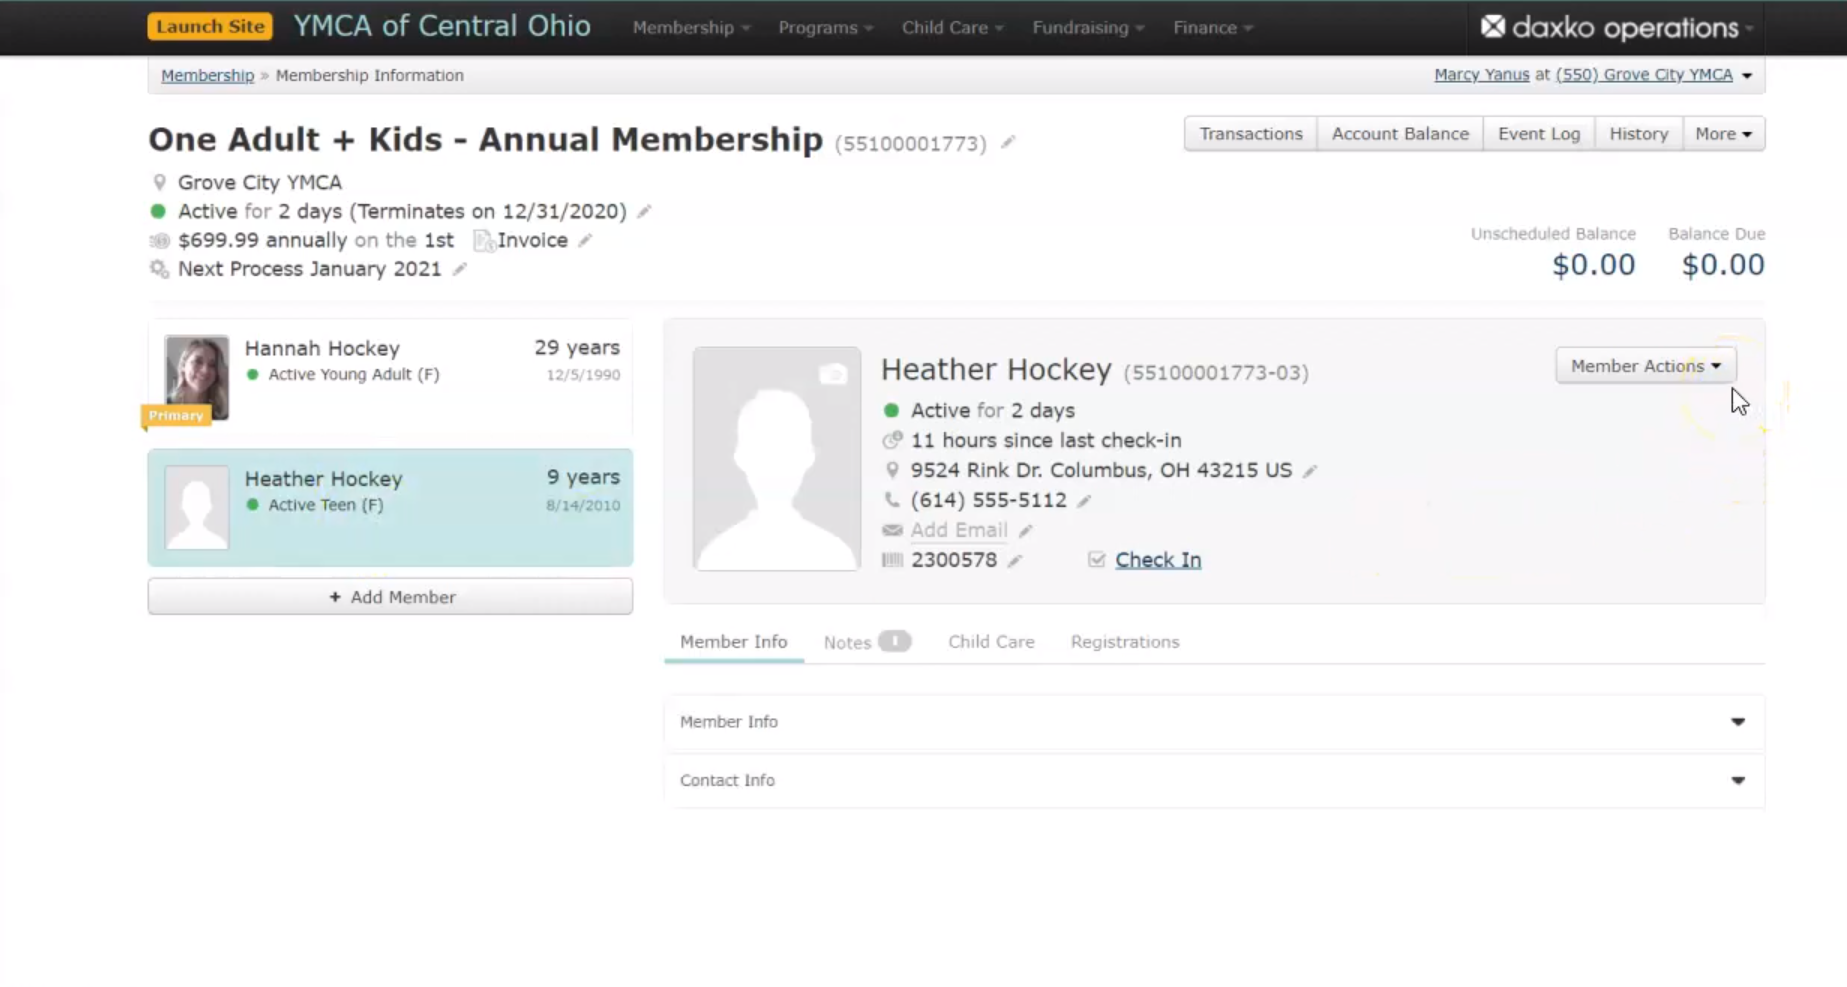Viewport: 1847px width, 987px height.
Task: Switch to the Registrations tab
Action: tap(1125, 642)
